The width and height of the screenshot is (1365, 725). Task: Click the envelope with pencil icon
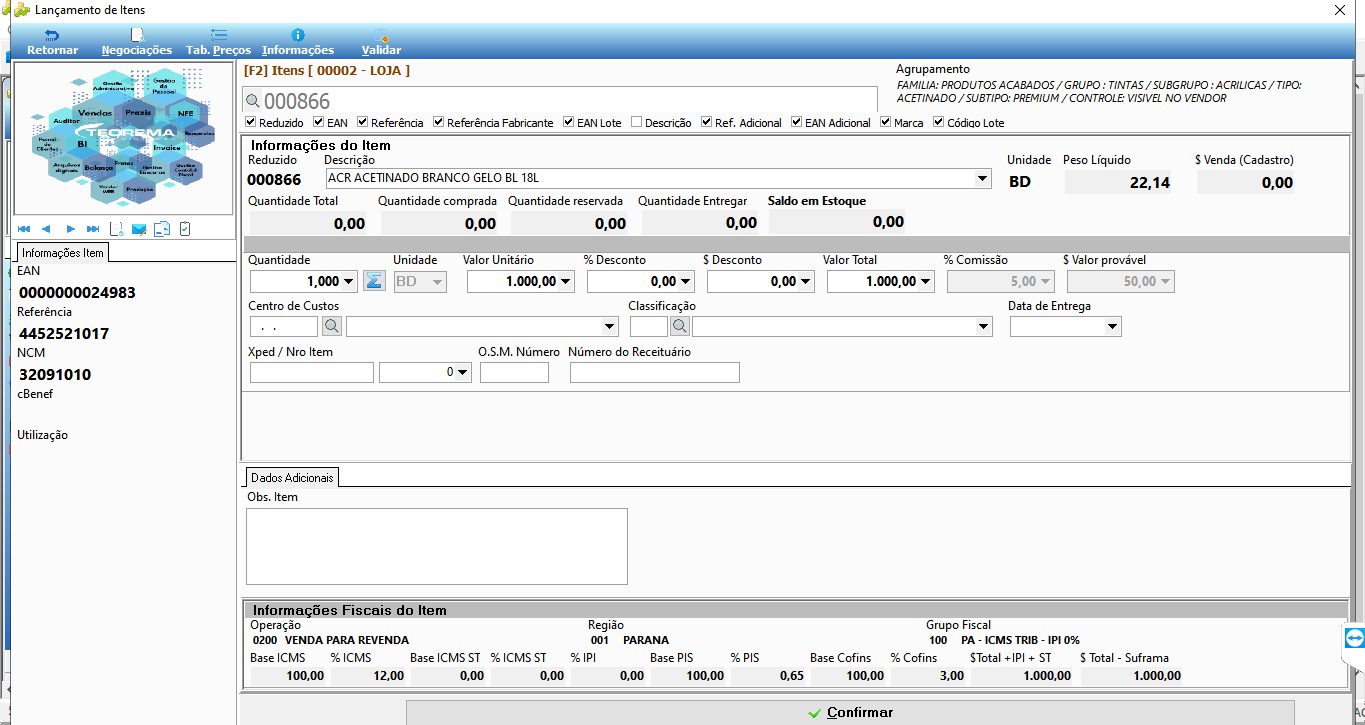coord(139,229)
